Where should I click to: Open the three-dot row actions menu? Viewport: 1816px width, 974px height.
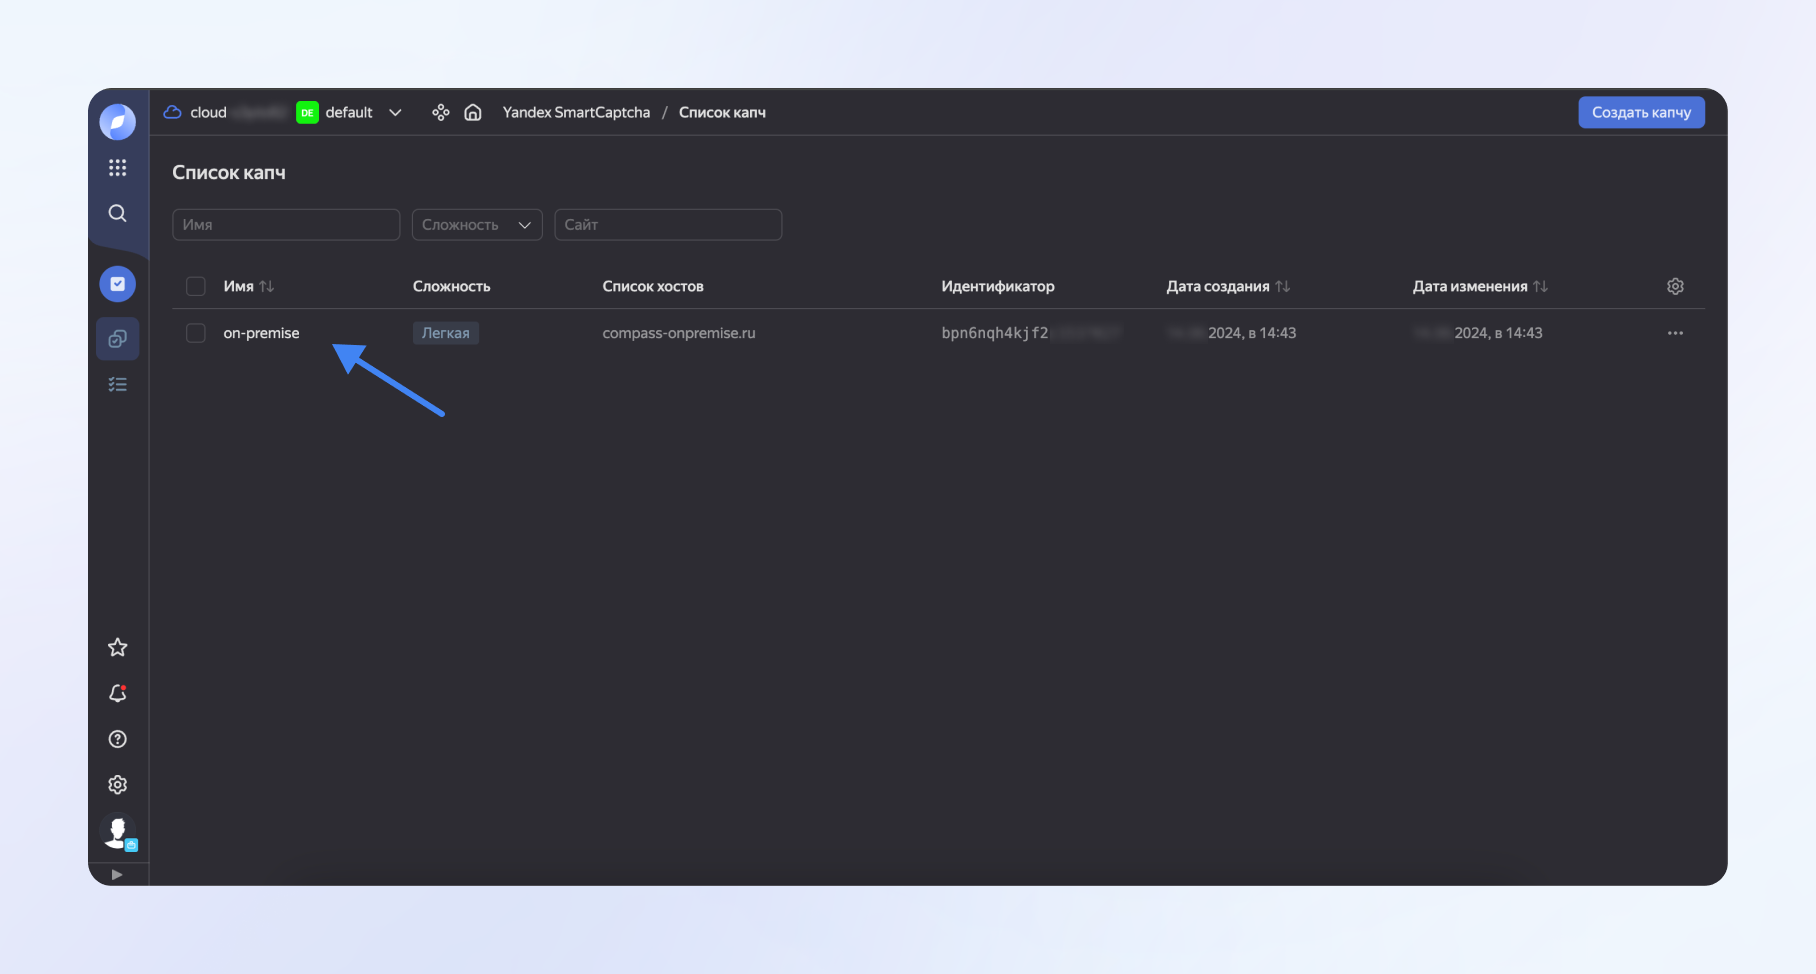point(1675,333)
